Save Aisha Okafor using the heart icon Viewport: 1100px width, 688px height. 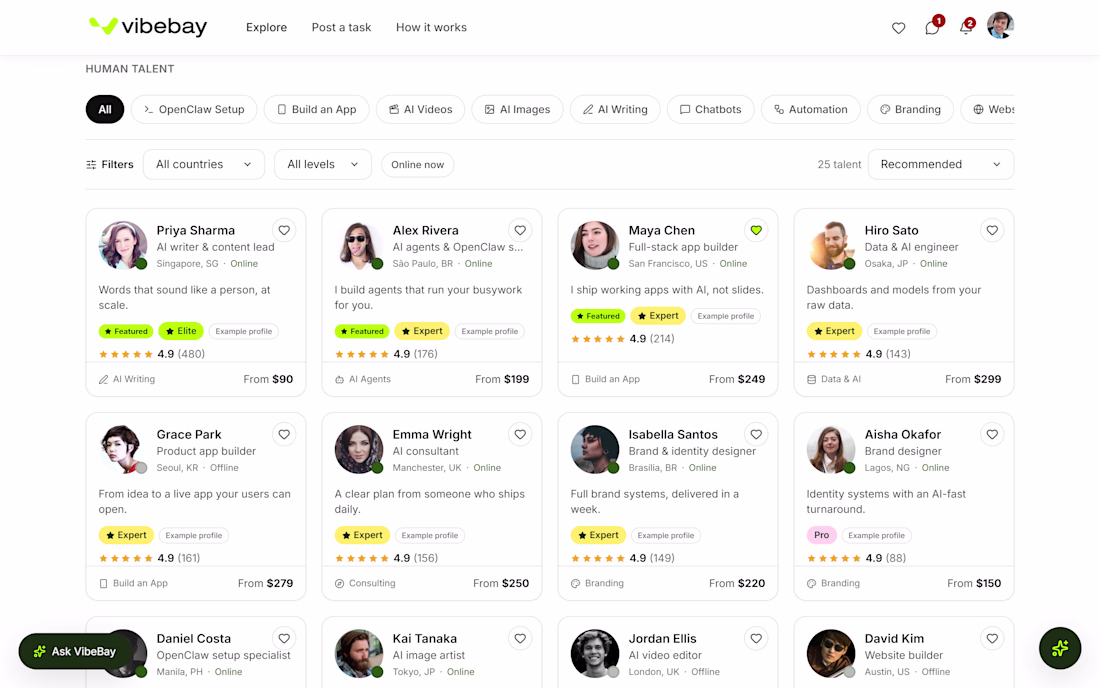coord(992,434)
